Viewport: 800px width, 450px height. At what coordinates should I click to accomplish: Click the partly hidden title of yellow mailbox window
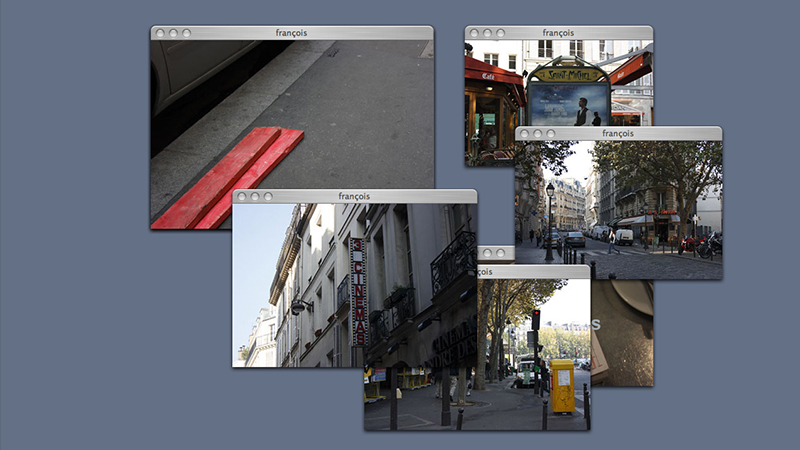click(x=485, y=272)
